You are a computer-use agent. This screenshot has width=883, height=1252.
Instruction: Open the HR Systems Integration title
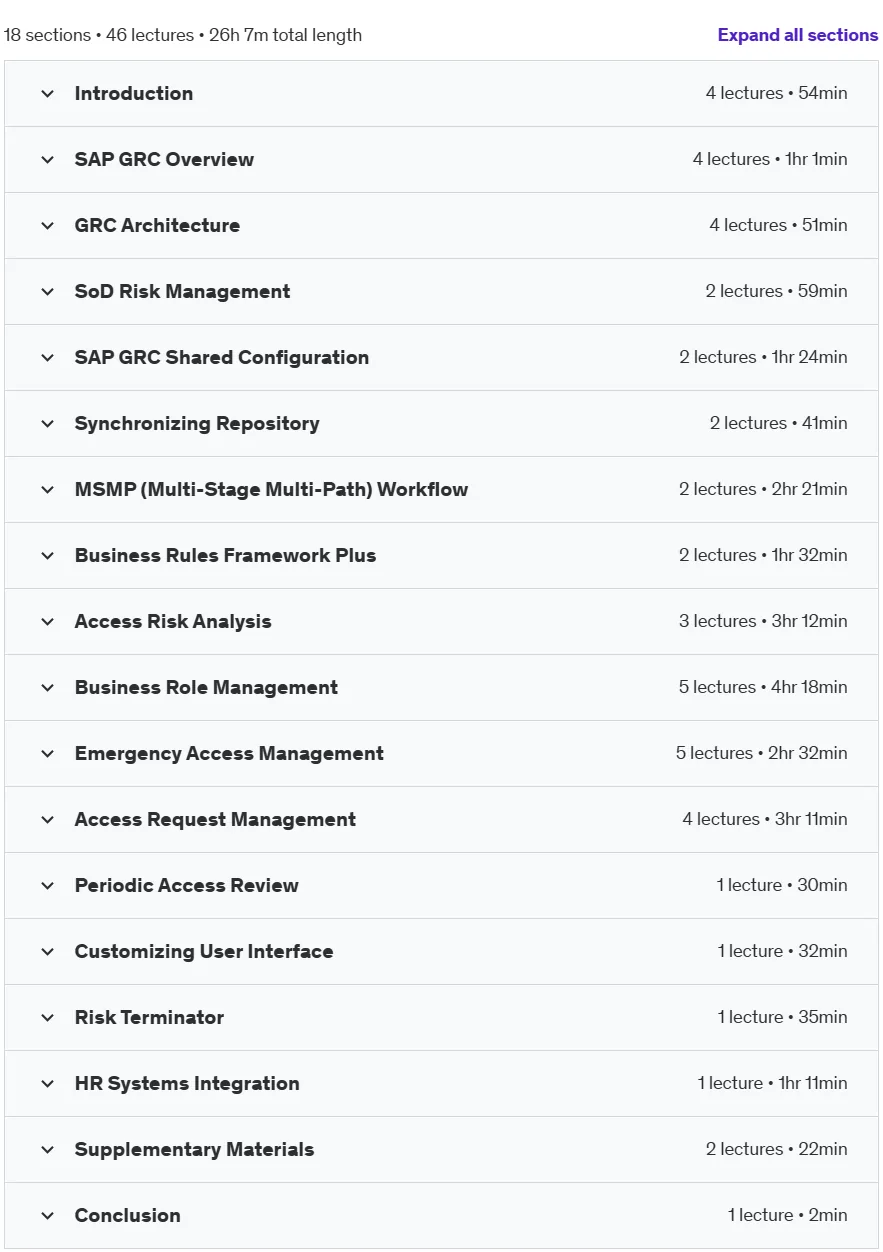(x=187, y=1084)
